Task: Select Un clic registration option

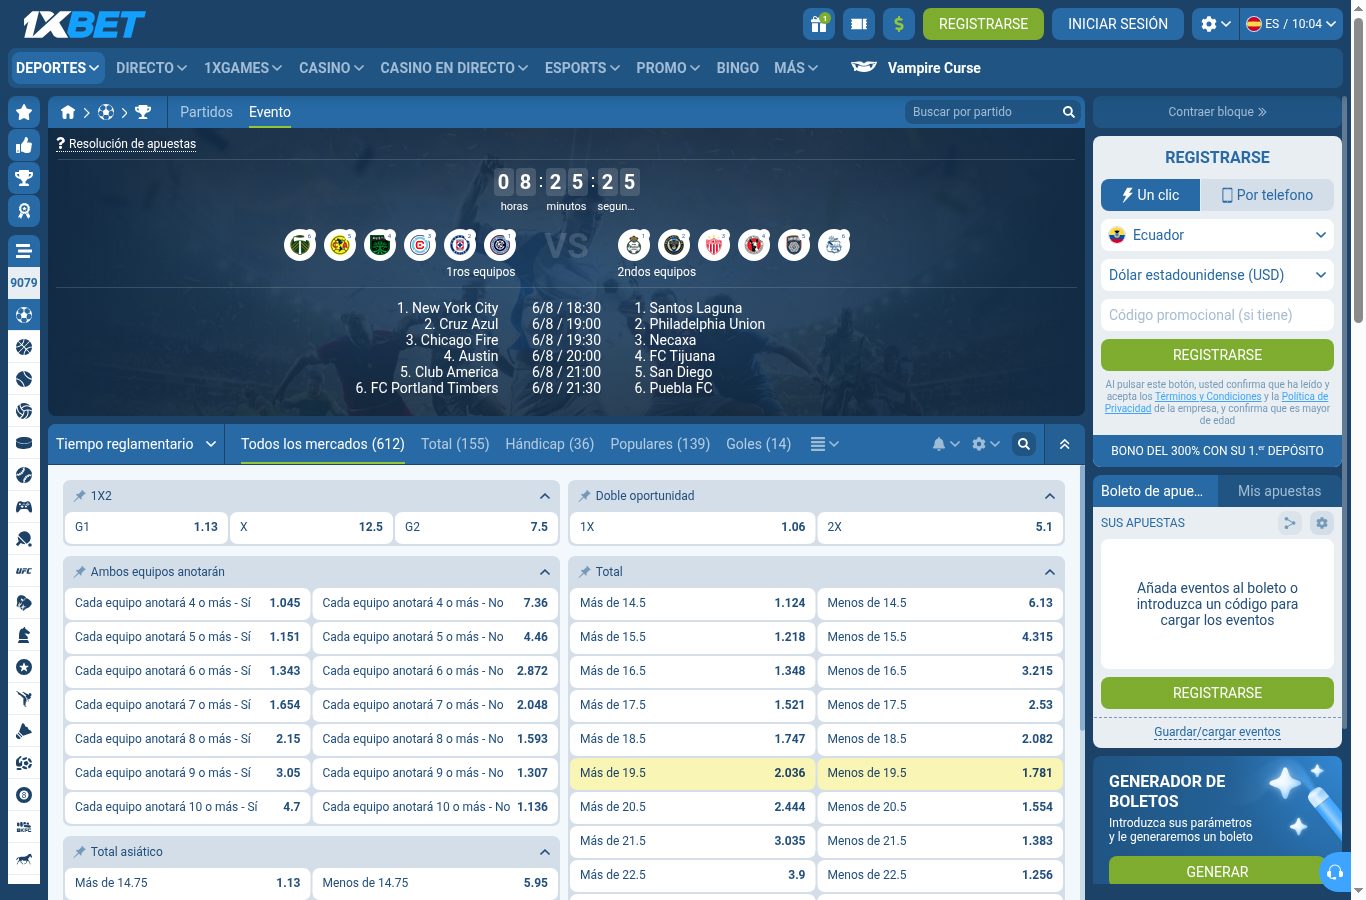Action: point(1150,195)
